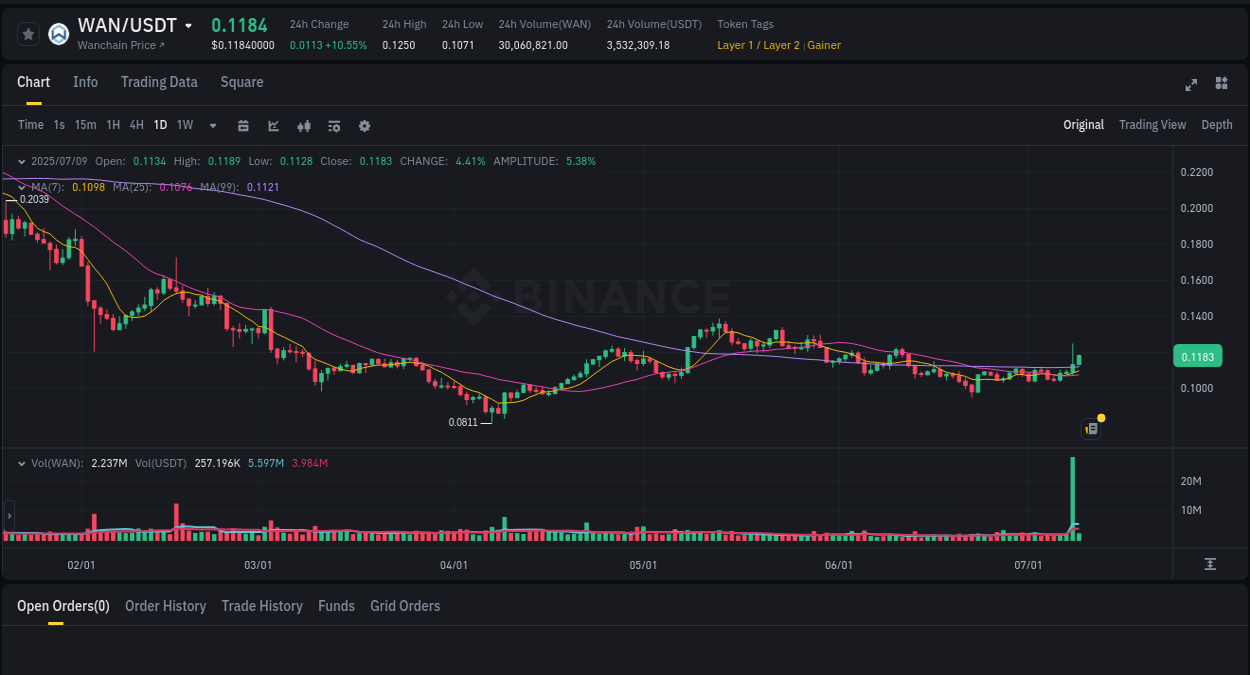1250x675 pixels.
Task: Open the extra timeframes dropdown arrow
Action: click(x=212, y=125)
